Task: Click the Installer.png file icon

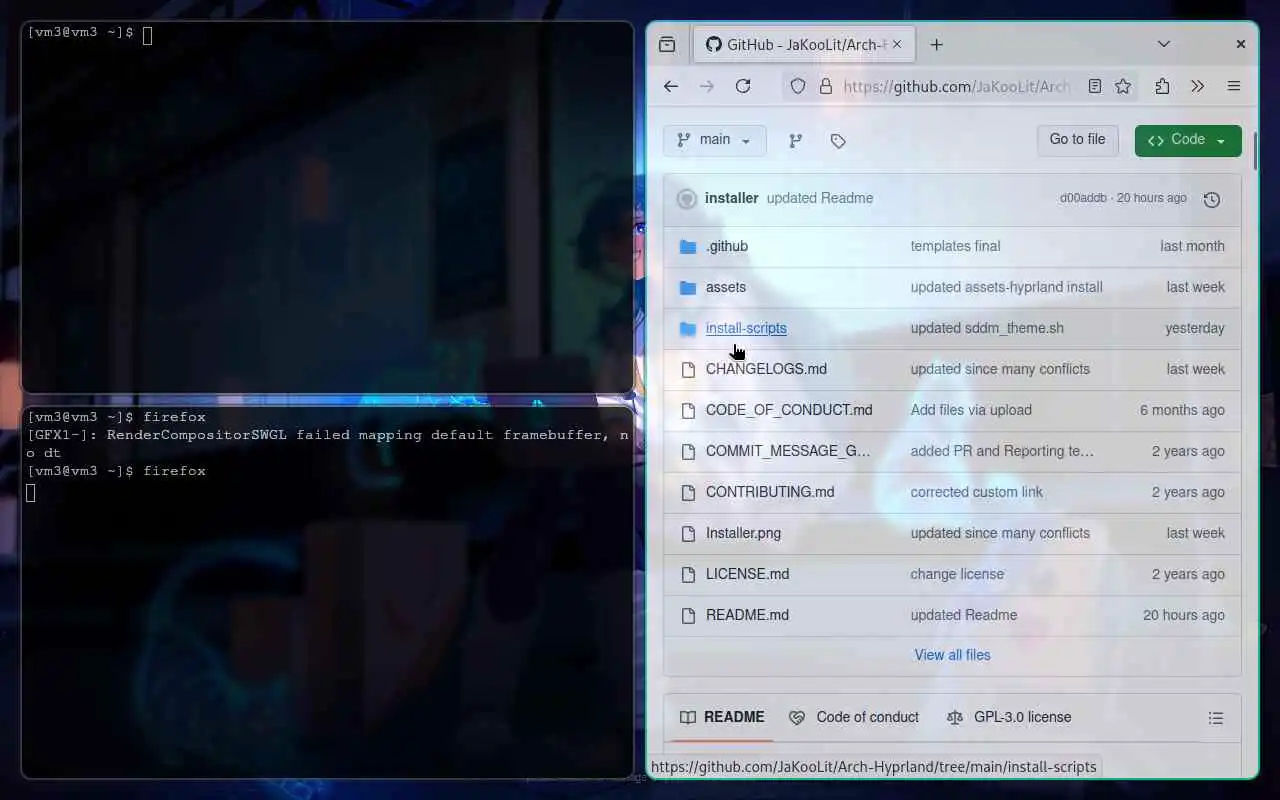Action: tap(688, 533)
